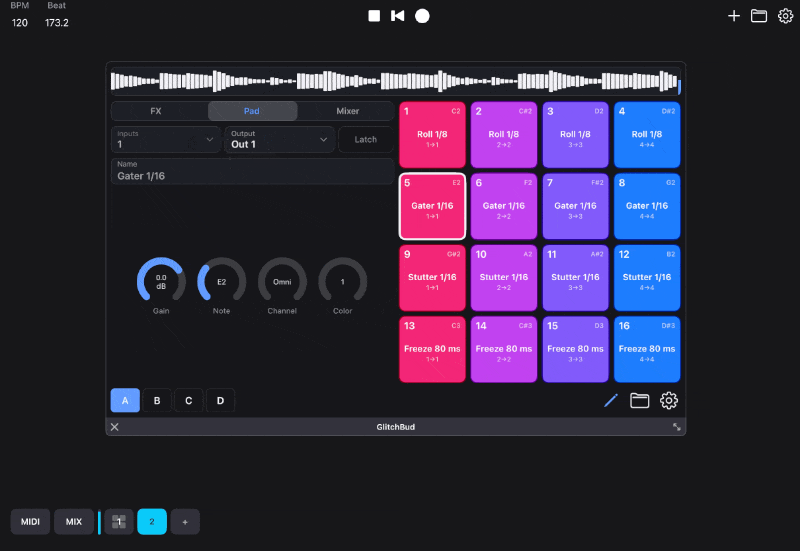Open the GlitchBud preset folder icon
The height and width of the screenshot is (551, 800).
[639, 400]
